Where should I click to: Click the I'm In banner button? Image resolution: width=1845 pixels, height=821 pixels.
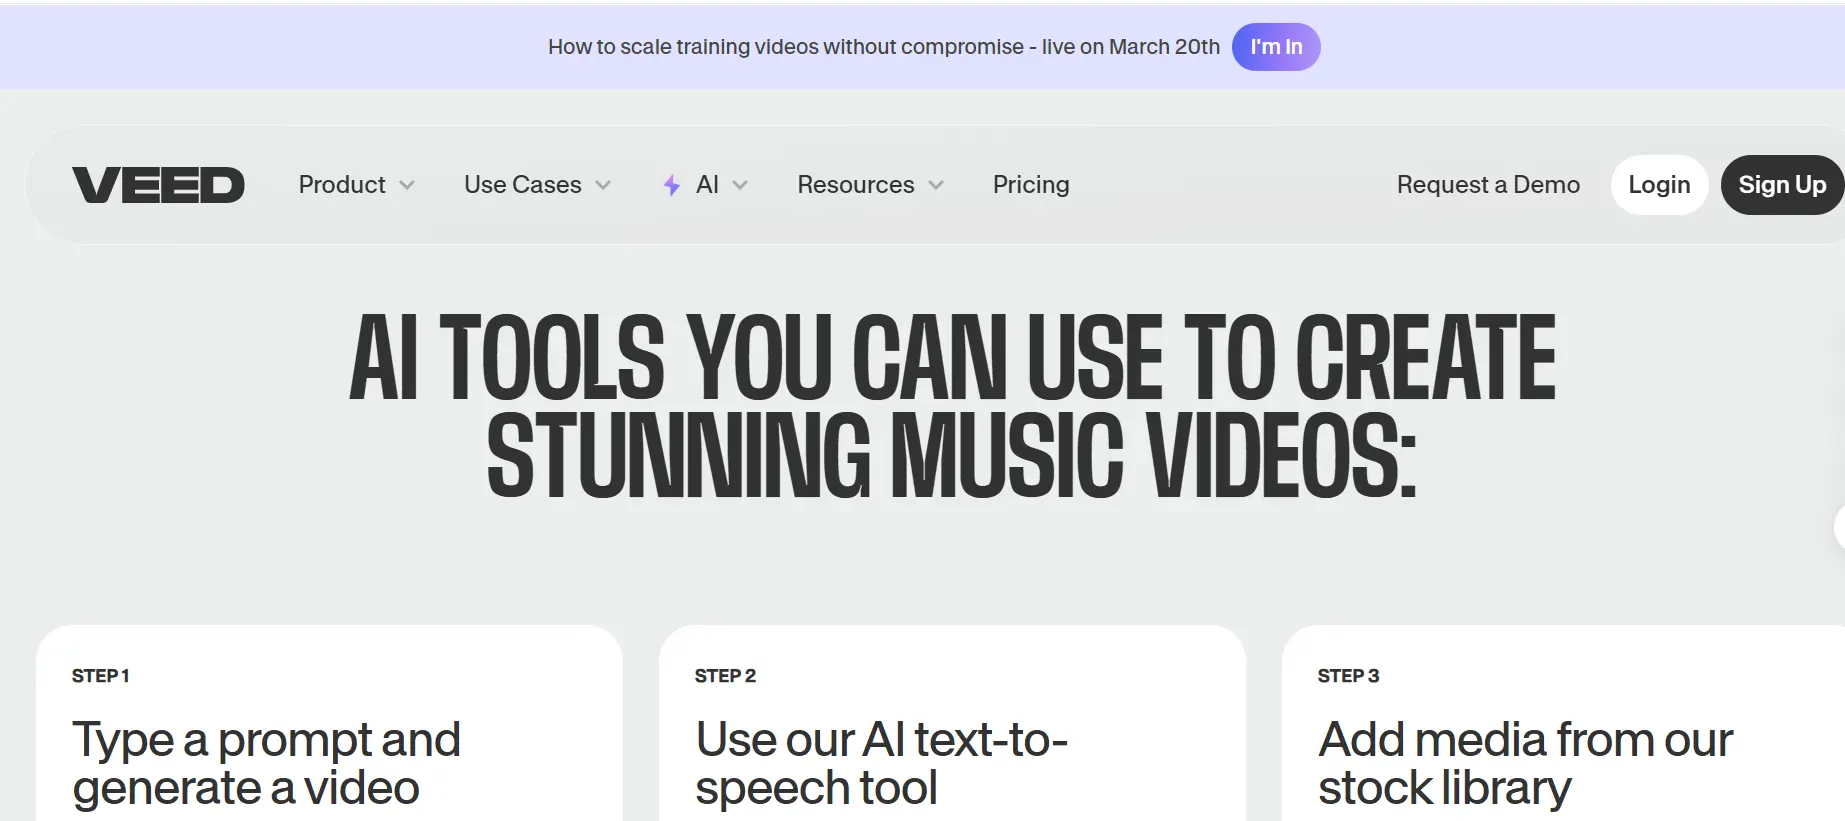click(x=1276, y=47)
